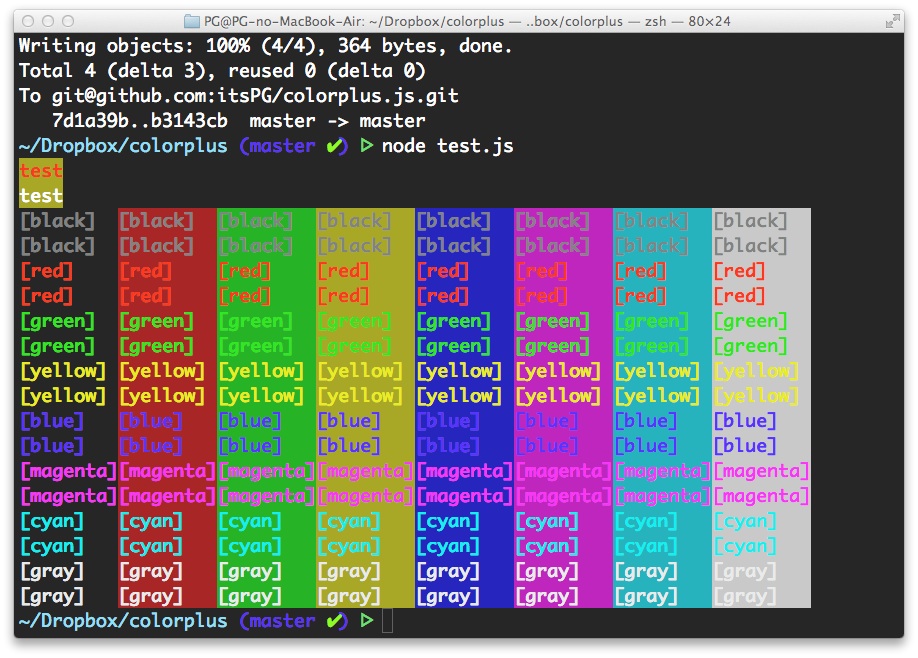Click the checkmark icon in the bottom prompt
The image size is (918, 658).
(x=335, y=620)
